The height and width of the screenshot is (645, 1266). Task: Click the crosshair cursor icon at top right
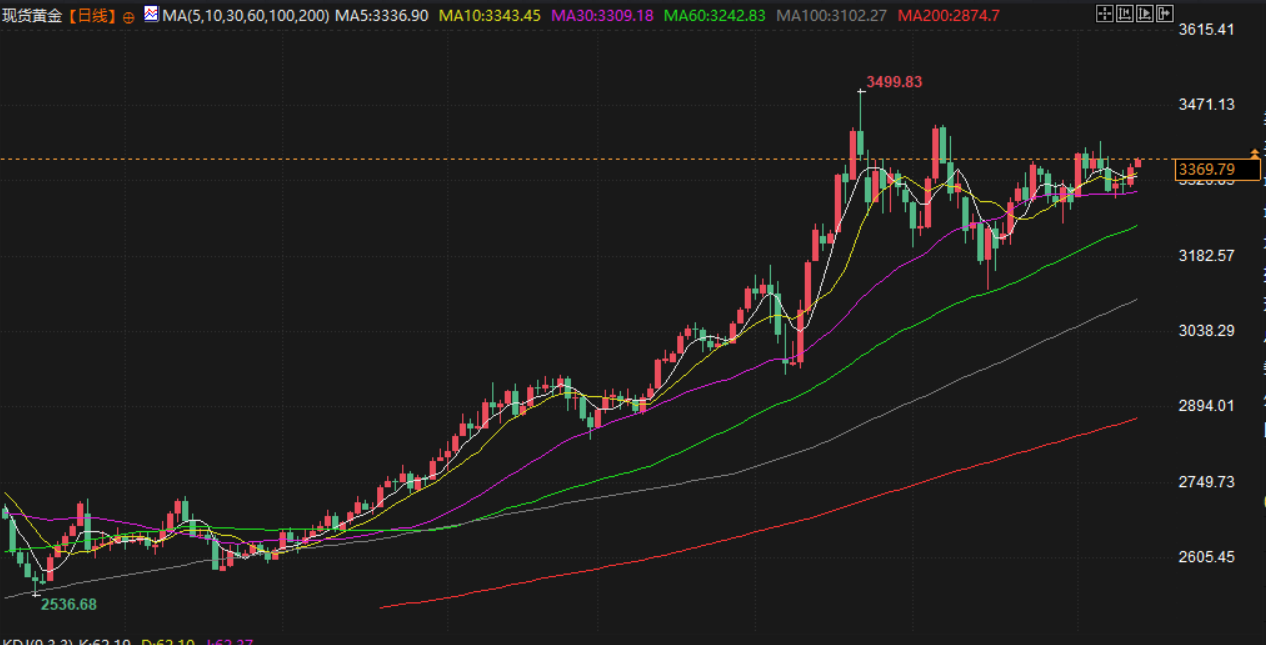click(1105, 13)
